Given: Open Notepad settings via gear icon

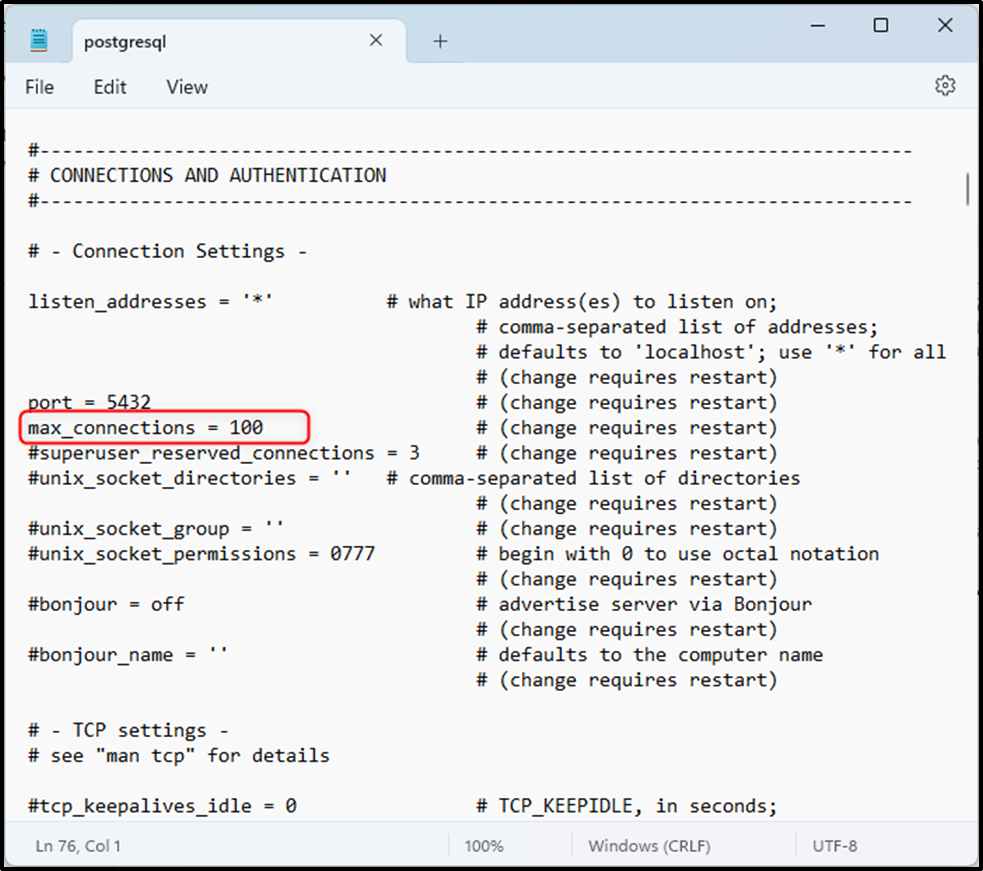Looking at the screenshot, I should tap(945, 86).
